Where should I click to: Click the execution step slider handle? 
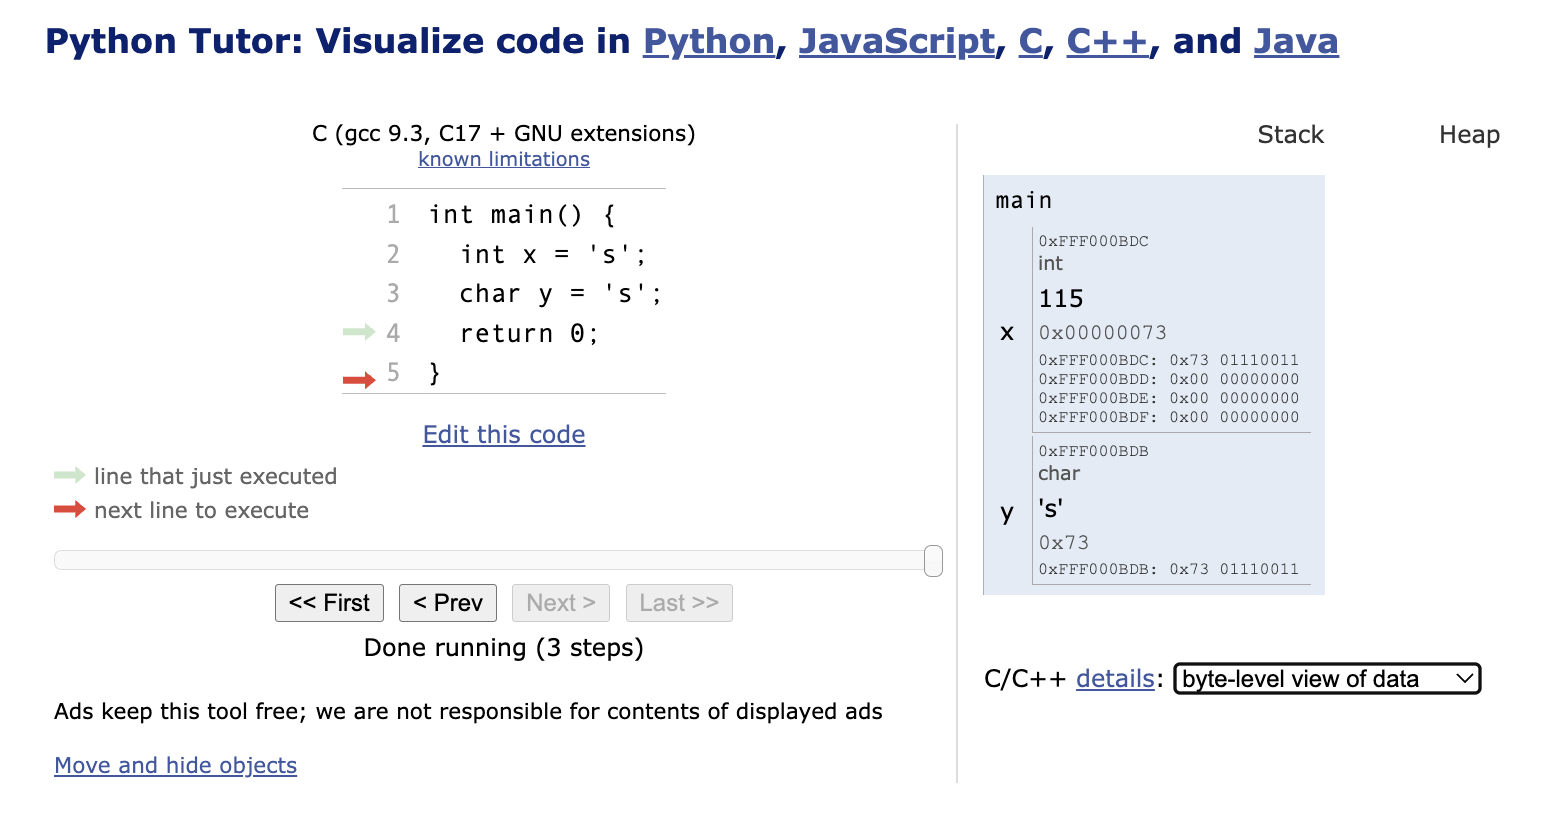pyautogui.click(x=933, y=561)
